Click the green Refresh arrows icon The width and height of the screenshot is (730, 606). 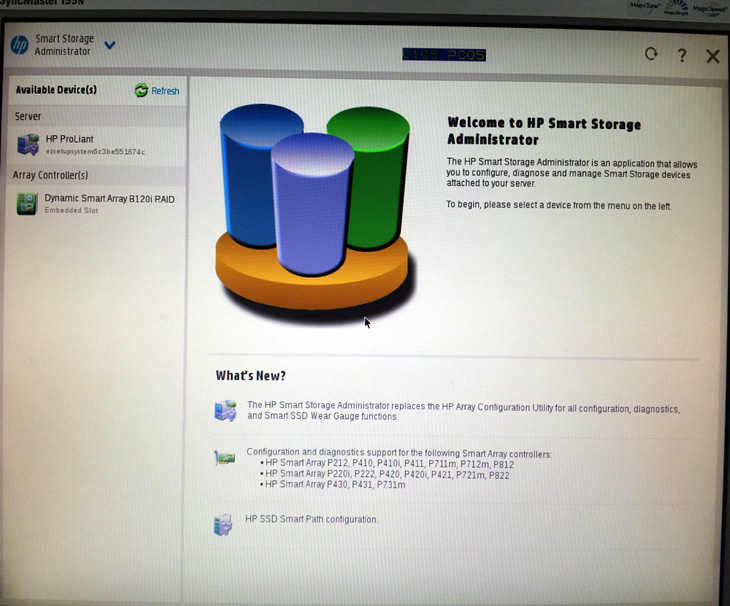141,90
